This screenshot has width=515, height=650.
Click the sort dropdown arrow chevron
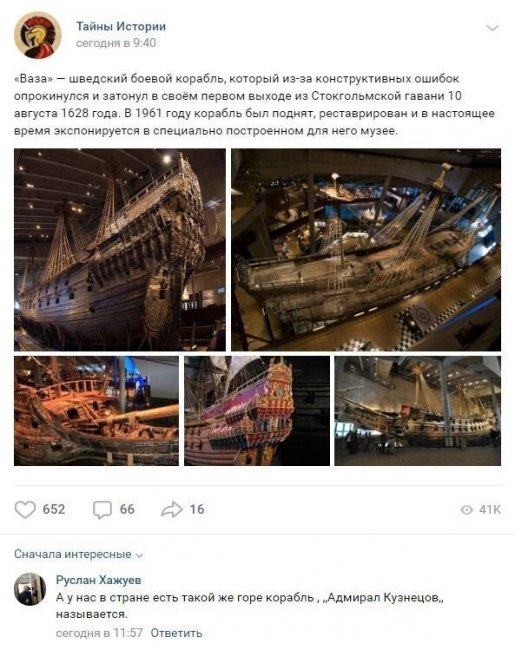click(x=139, y=555)
